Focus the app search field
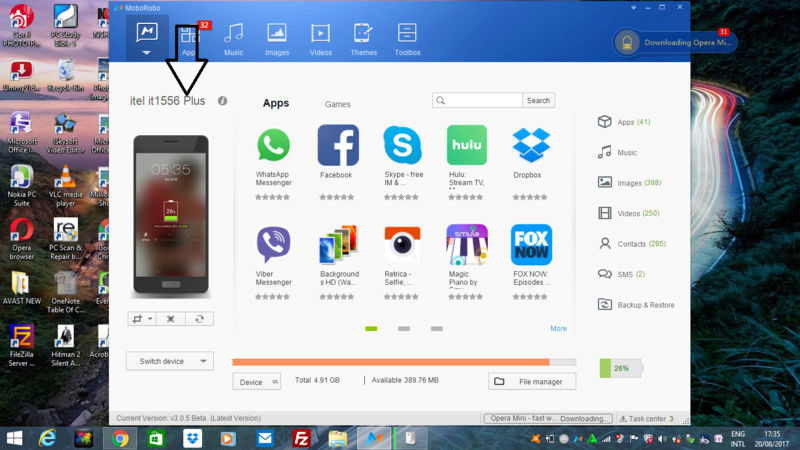The image size is (800, 450). 477,101
